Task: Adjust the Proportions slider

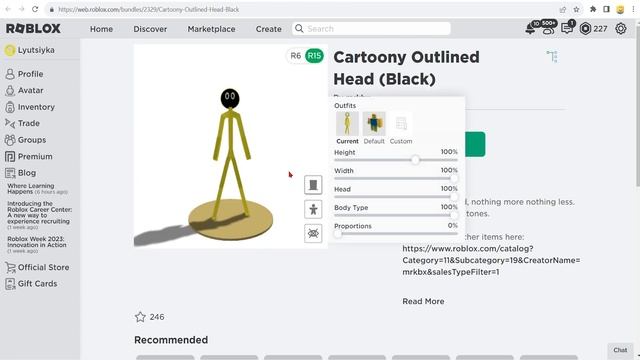Action: point(396,234)
